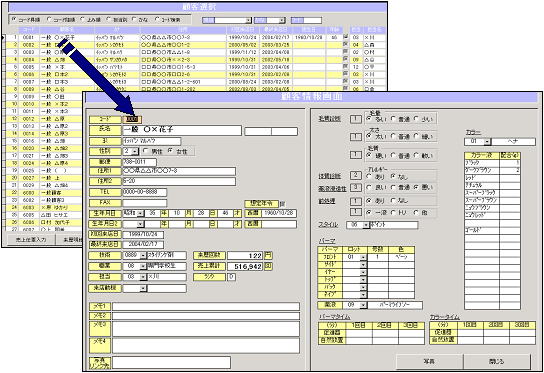Click the photo icon in customer row 0005
The height and width of the screenshot is (373, 544).
pos(346,67)
